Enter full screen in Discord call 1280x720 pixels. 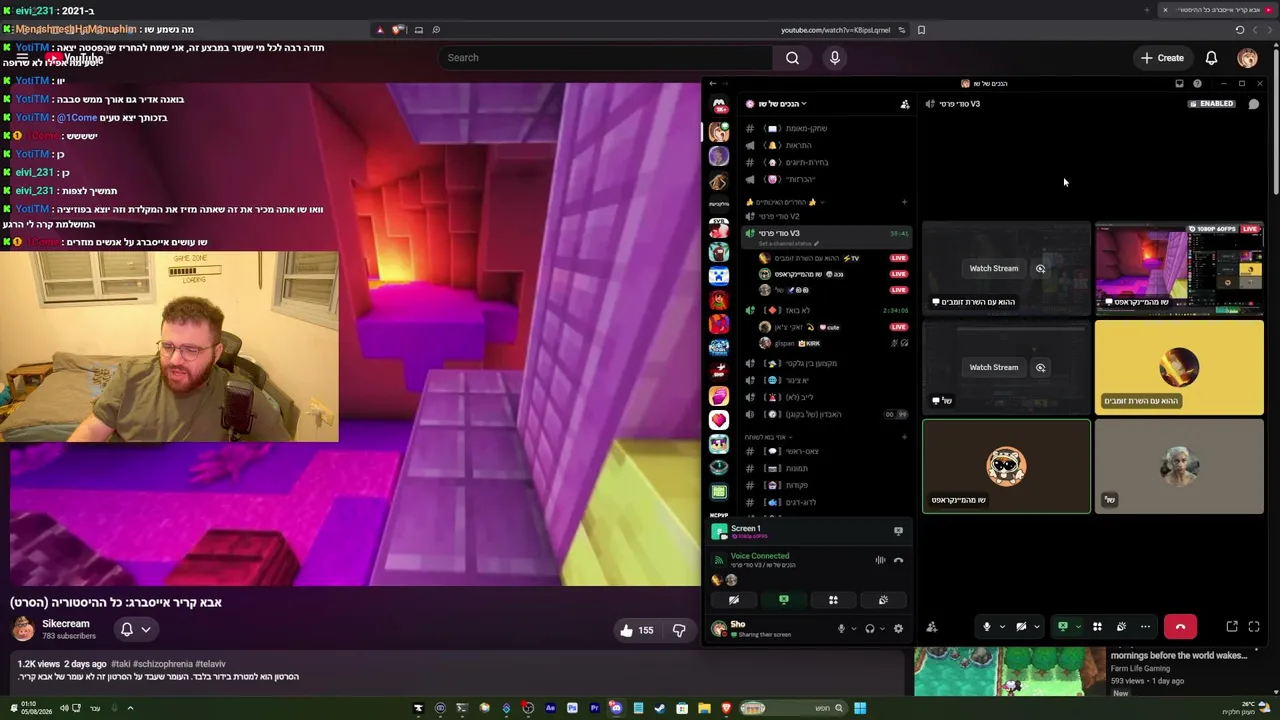[1254, 627]
